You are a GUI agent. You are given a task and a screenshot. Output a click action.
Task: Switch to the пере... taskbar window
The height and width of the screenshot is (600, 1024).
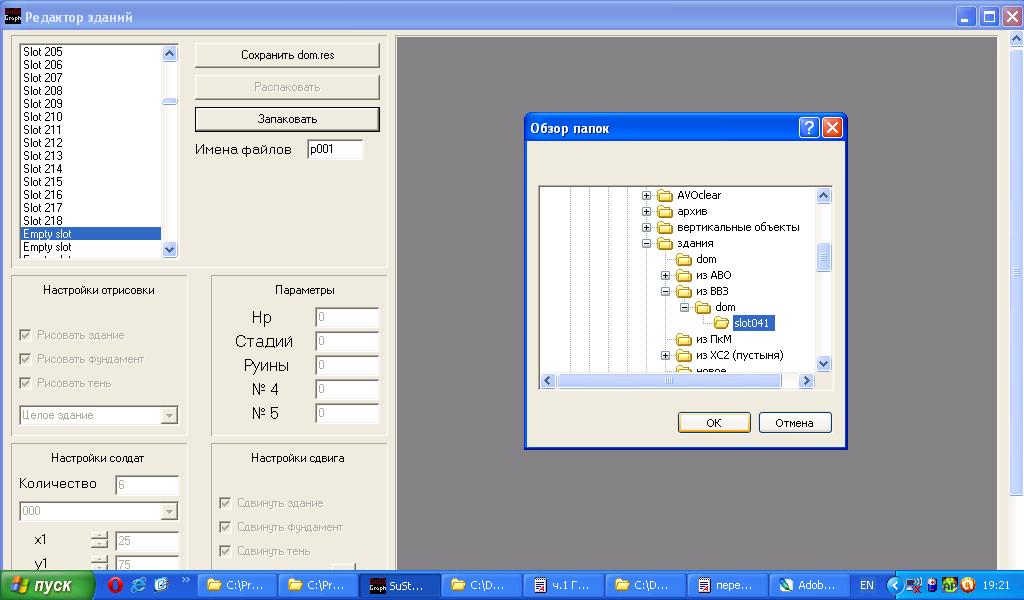[x=726, y=586]
